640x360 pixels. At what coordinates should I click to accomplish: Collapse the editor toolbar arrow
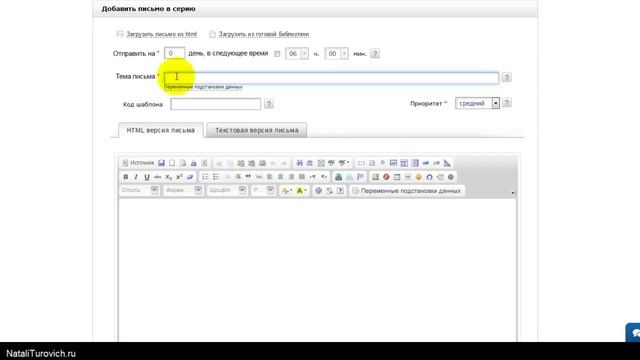pos(513,193)
